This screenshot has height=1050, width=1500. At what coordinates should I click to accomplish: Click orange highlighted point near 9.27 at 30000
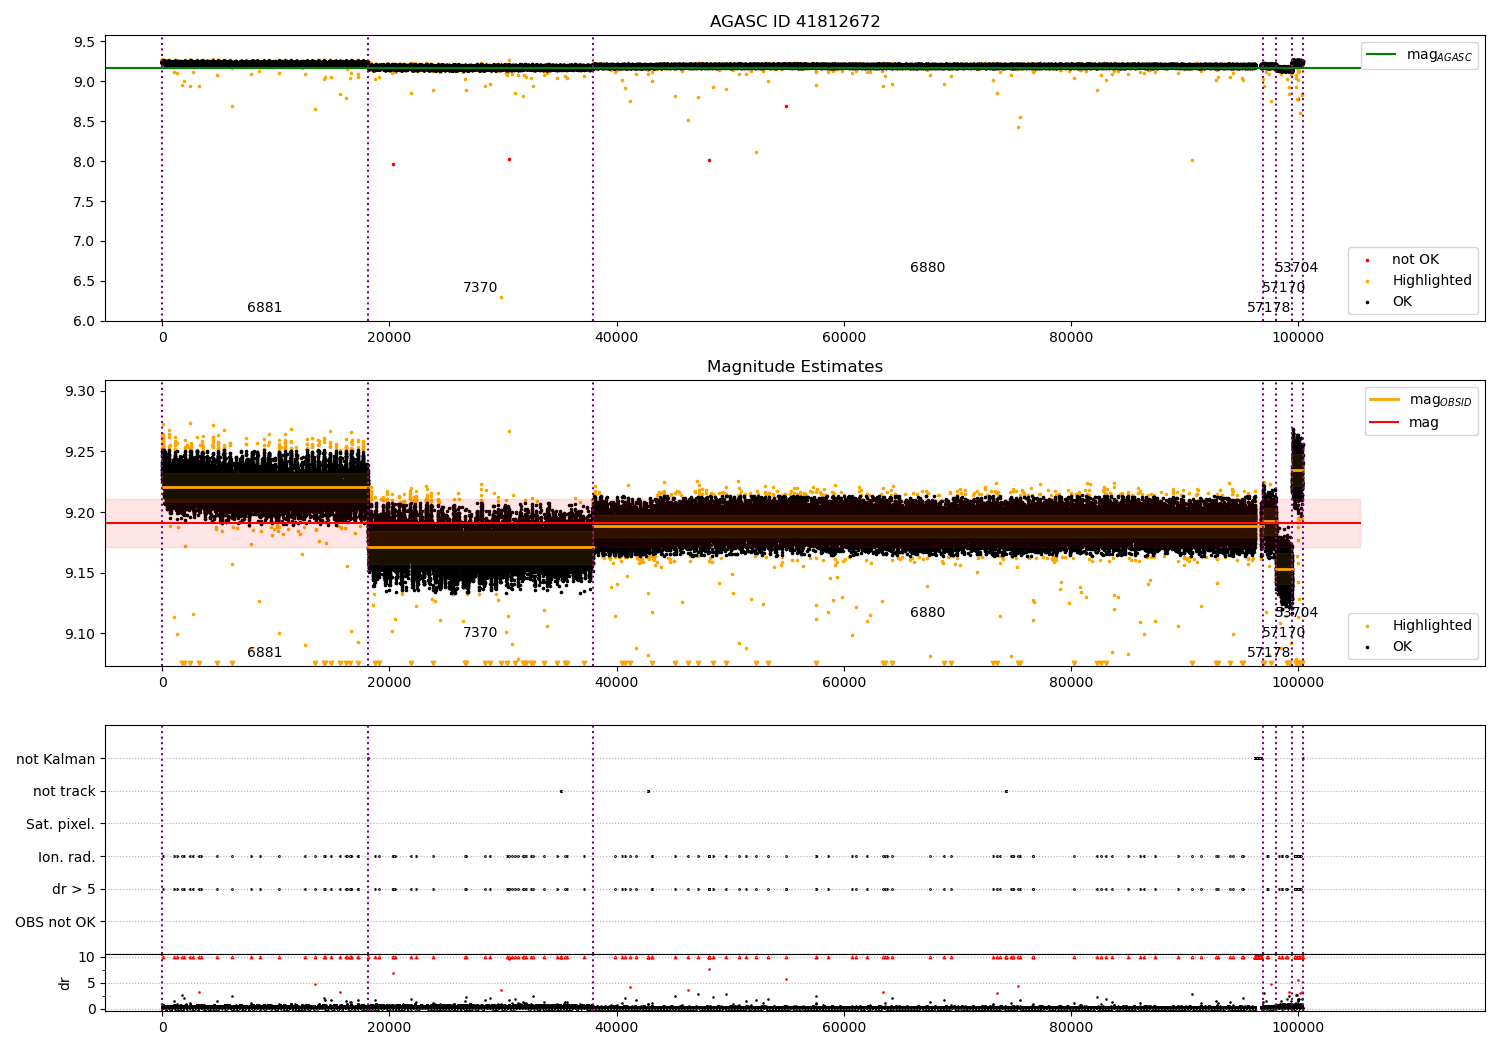[x=509, y=431]
